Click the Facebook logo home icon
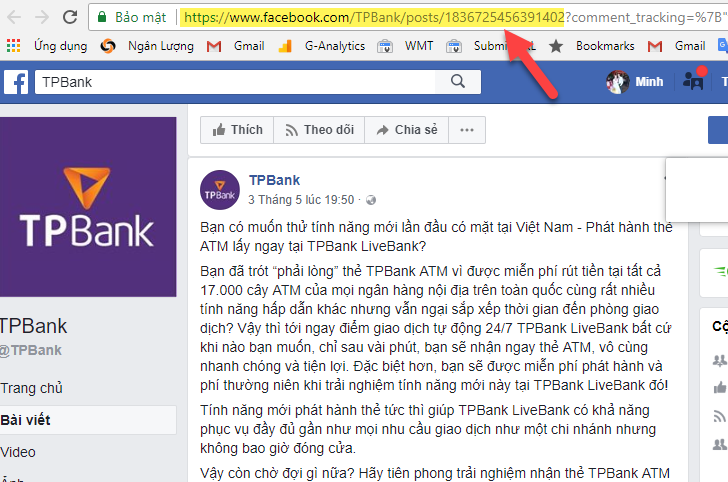The width and height of the screenshot is (728, 482). click(x=16, y=82)
